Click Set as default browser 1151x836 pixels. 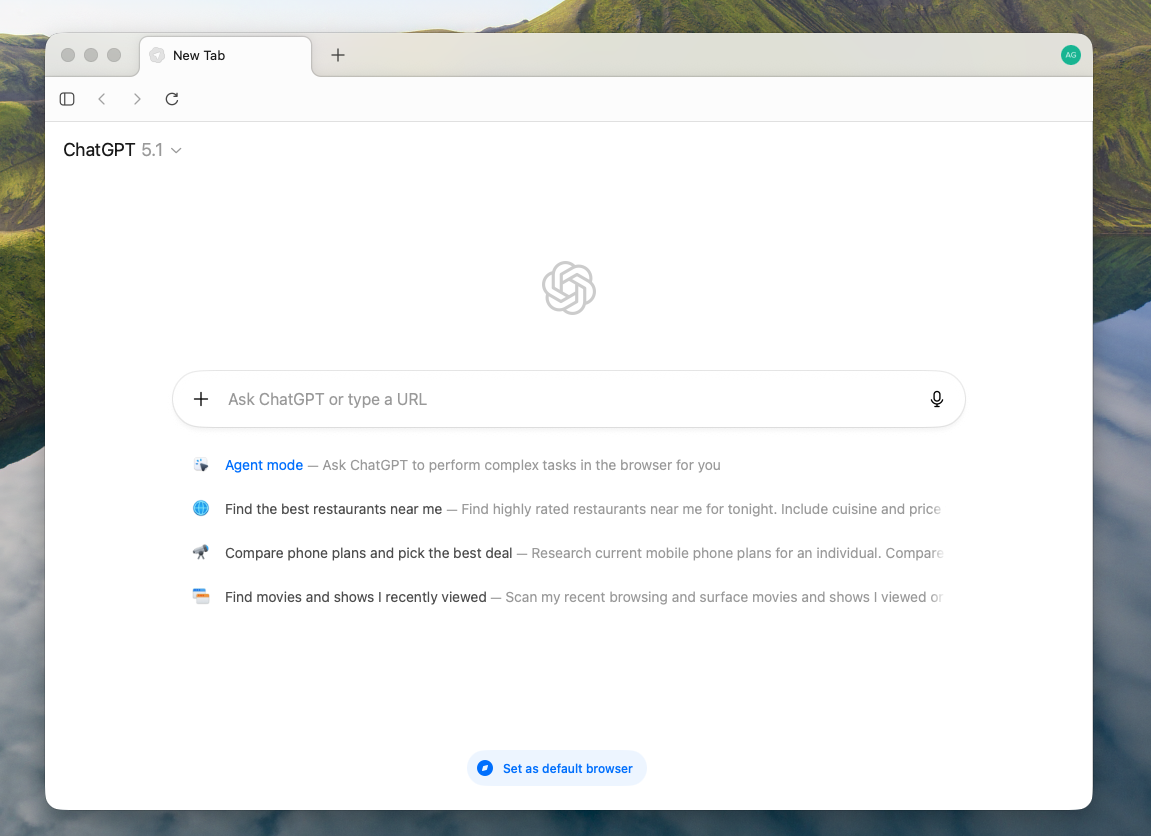[x=556, y=768]
